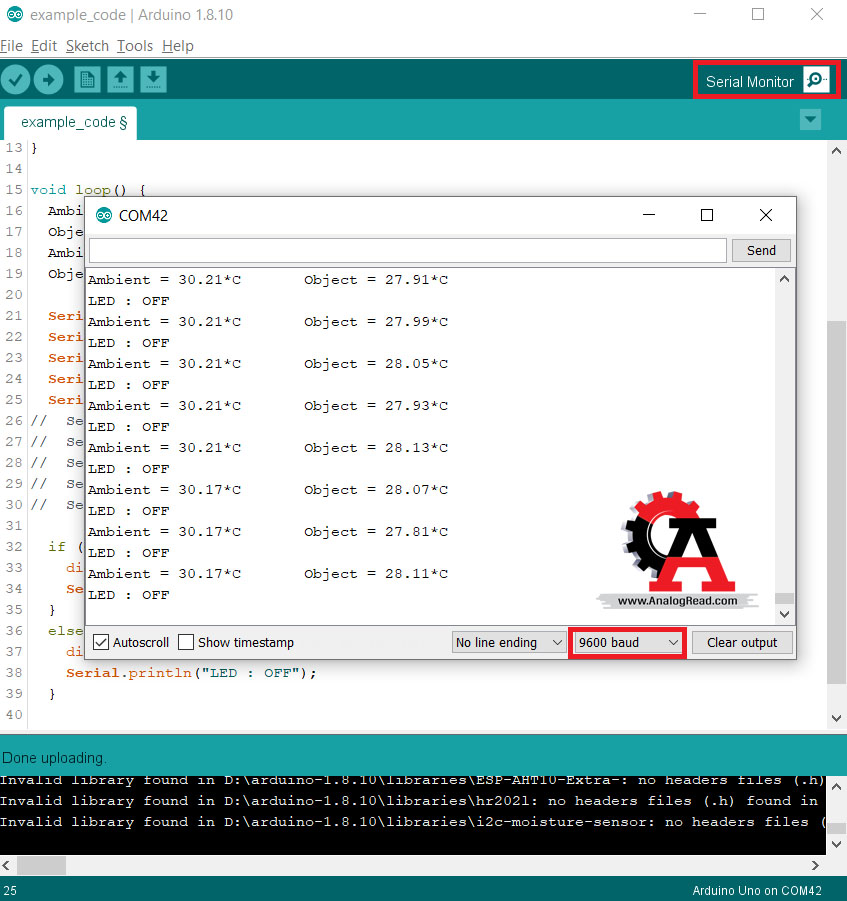The height and width of the screenshot is (901, 847).
Task: Click the Upload arrow icon
Action: pyautogui.click(x=48, y=79)
